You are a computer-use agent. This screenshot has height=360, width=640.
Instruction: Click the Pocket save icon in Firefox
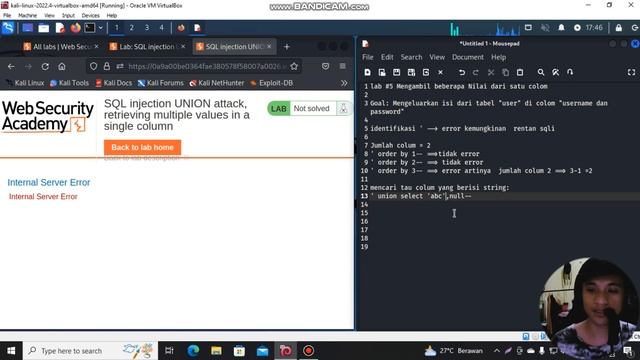point(325,66)
